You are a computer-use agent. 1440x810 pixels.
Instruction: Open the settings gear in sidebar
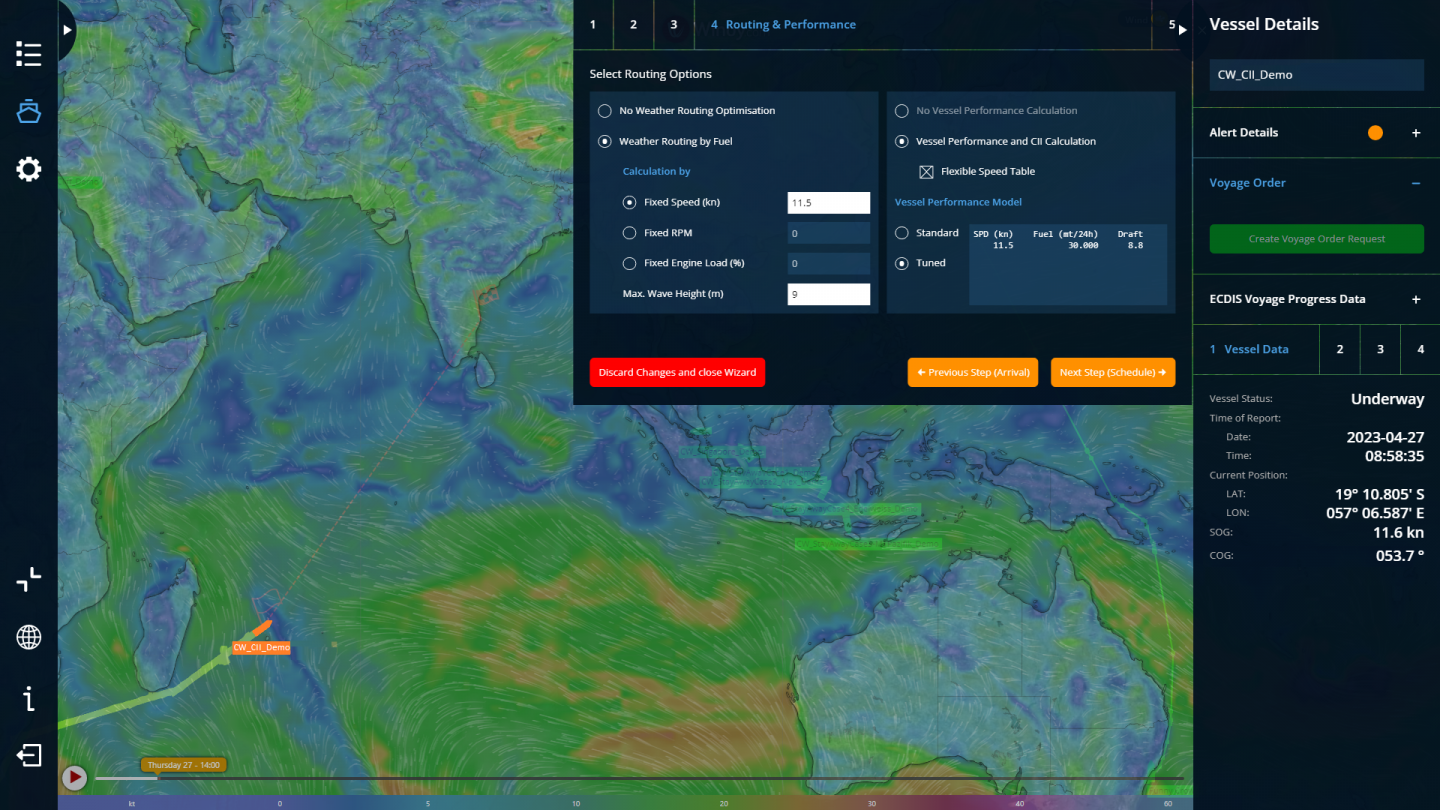pyautogui.click(x=28, y=168)
